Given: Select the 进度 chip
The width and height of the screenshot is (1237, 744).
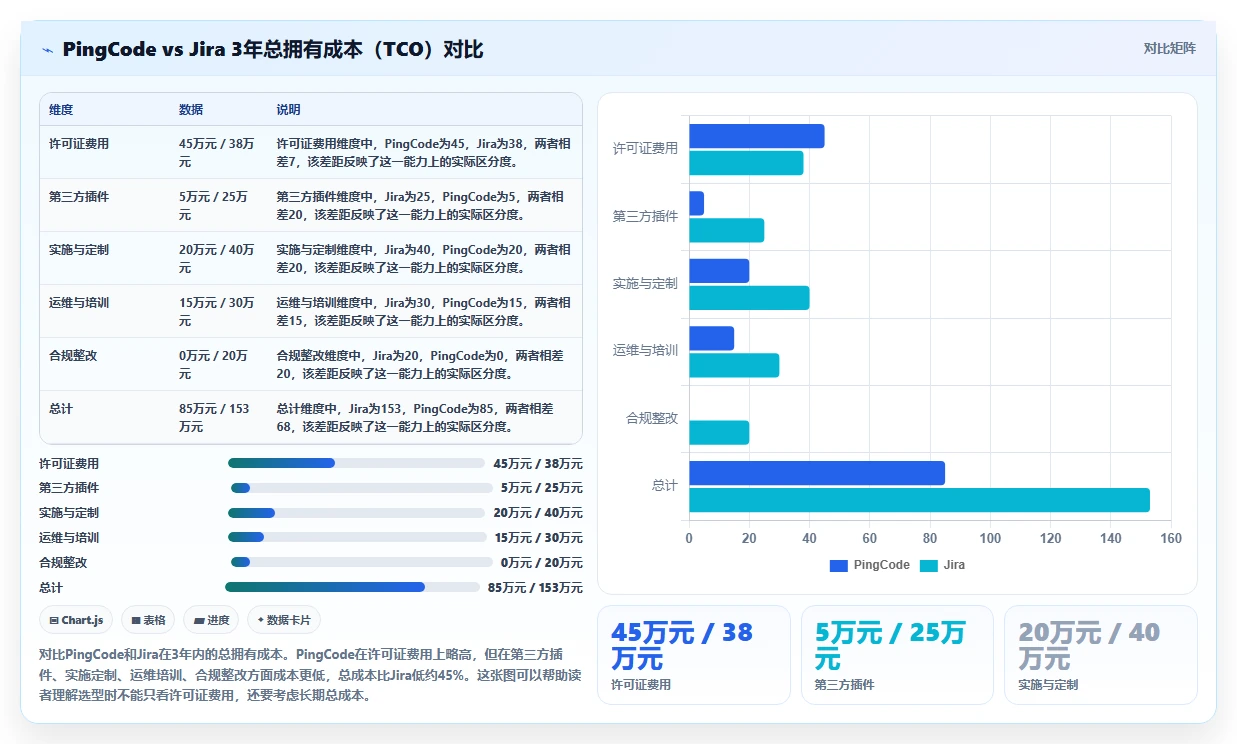Looking at the screenshot, I should coord(211,620).
